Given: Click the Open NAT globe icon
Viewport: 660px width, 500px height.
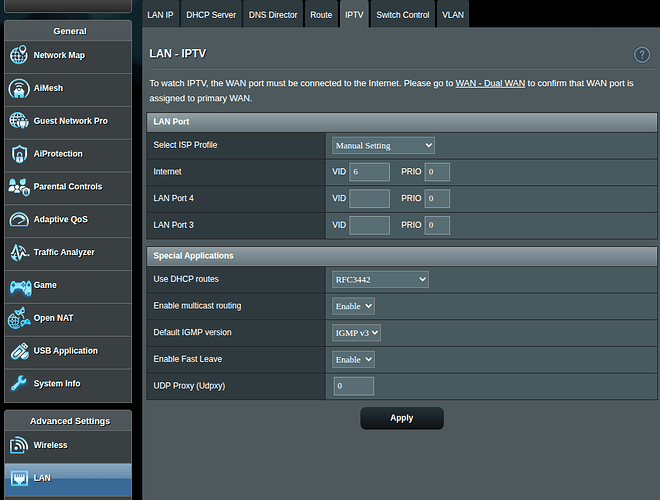Looking at the screenshot, I should click(19, 318).
